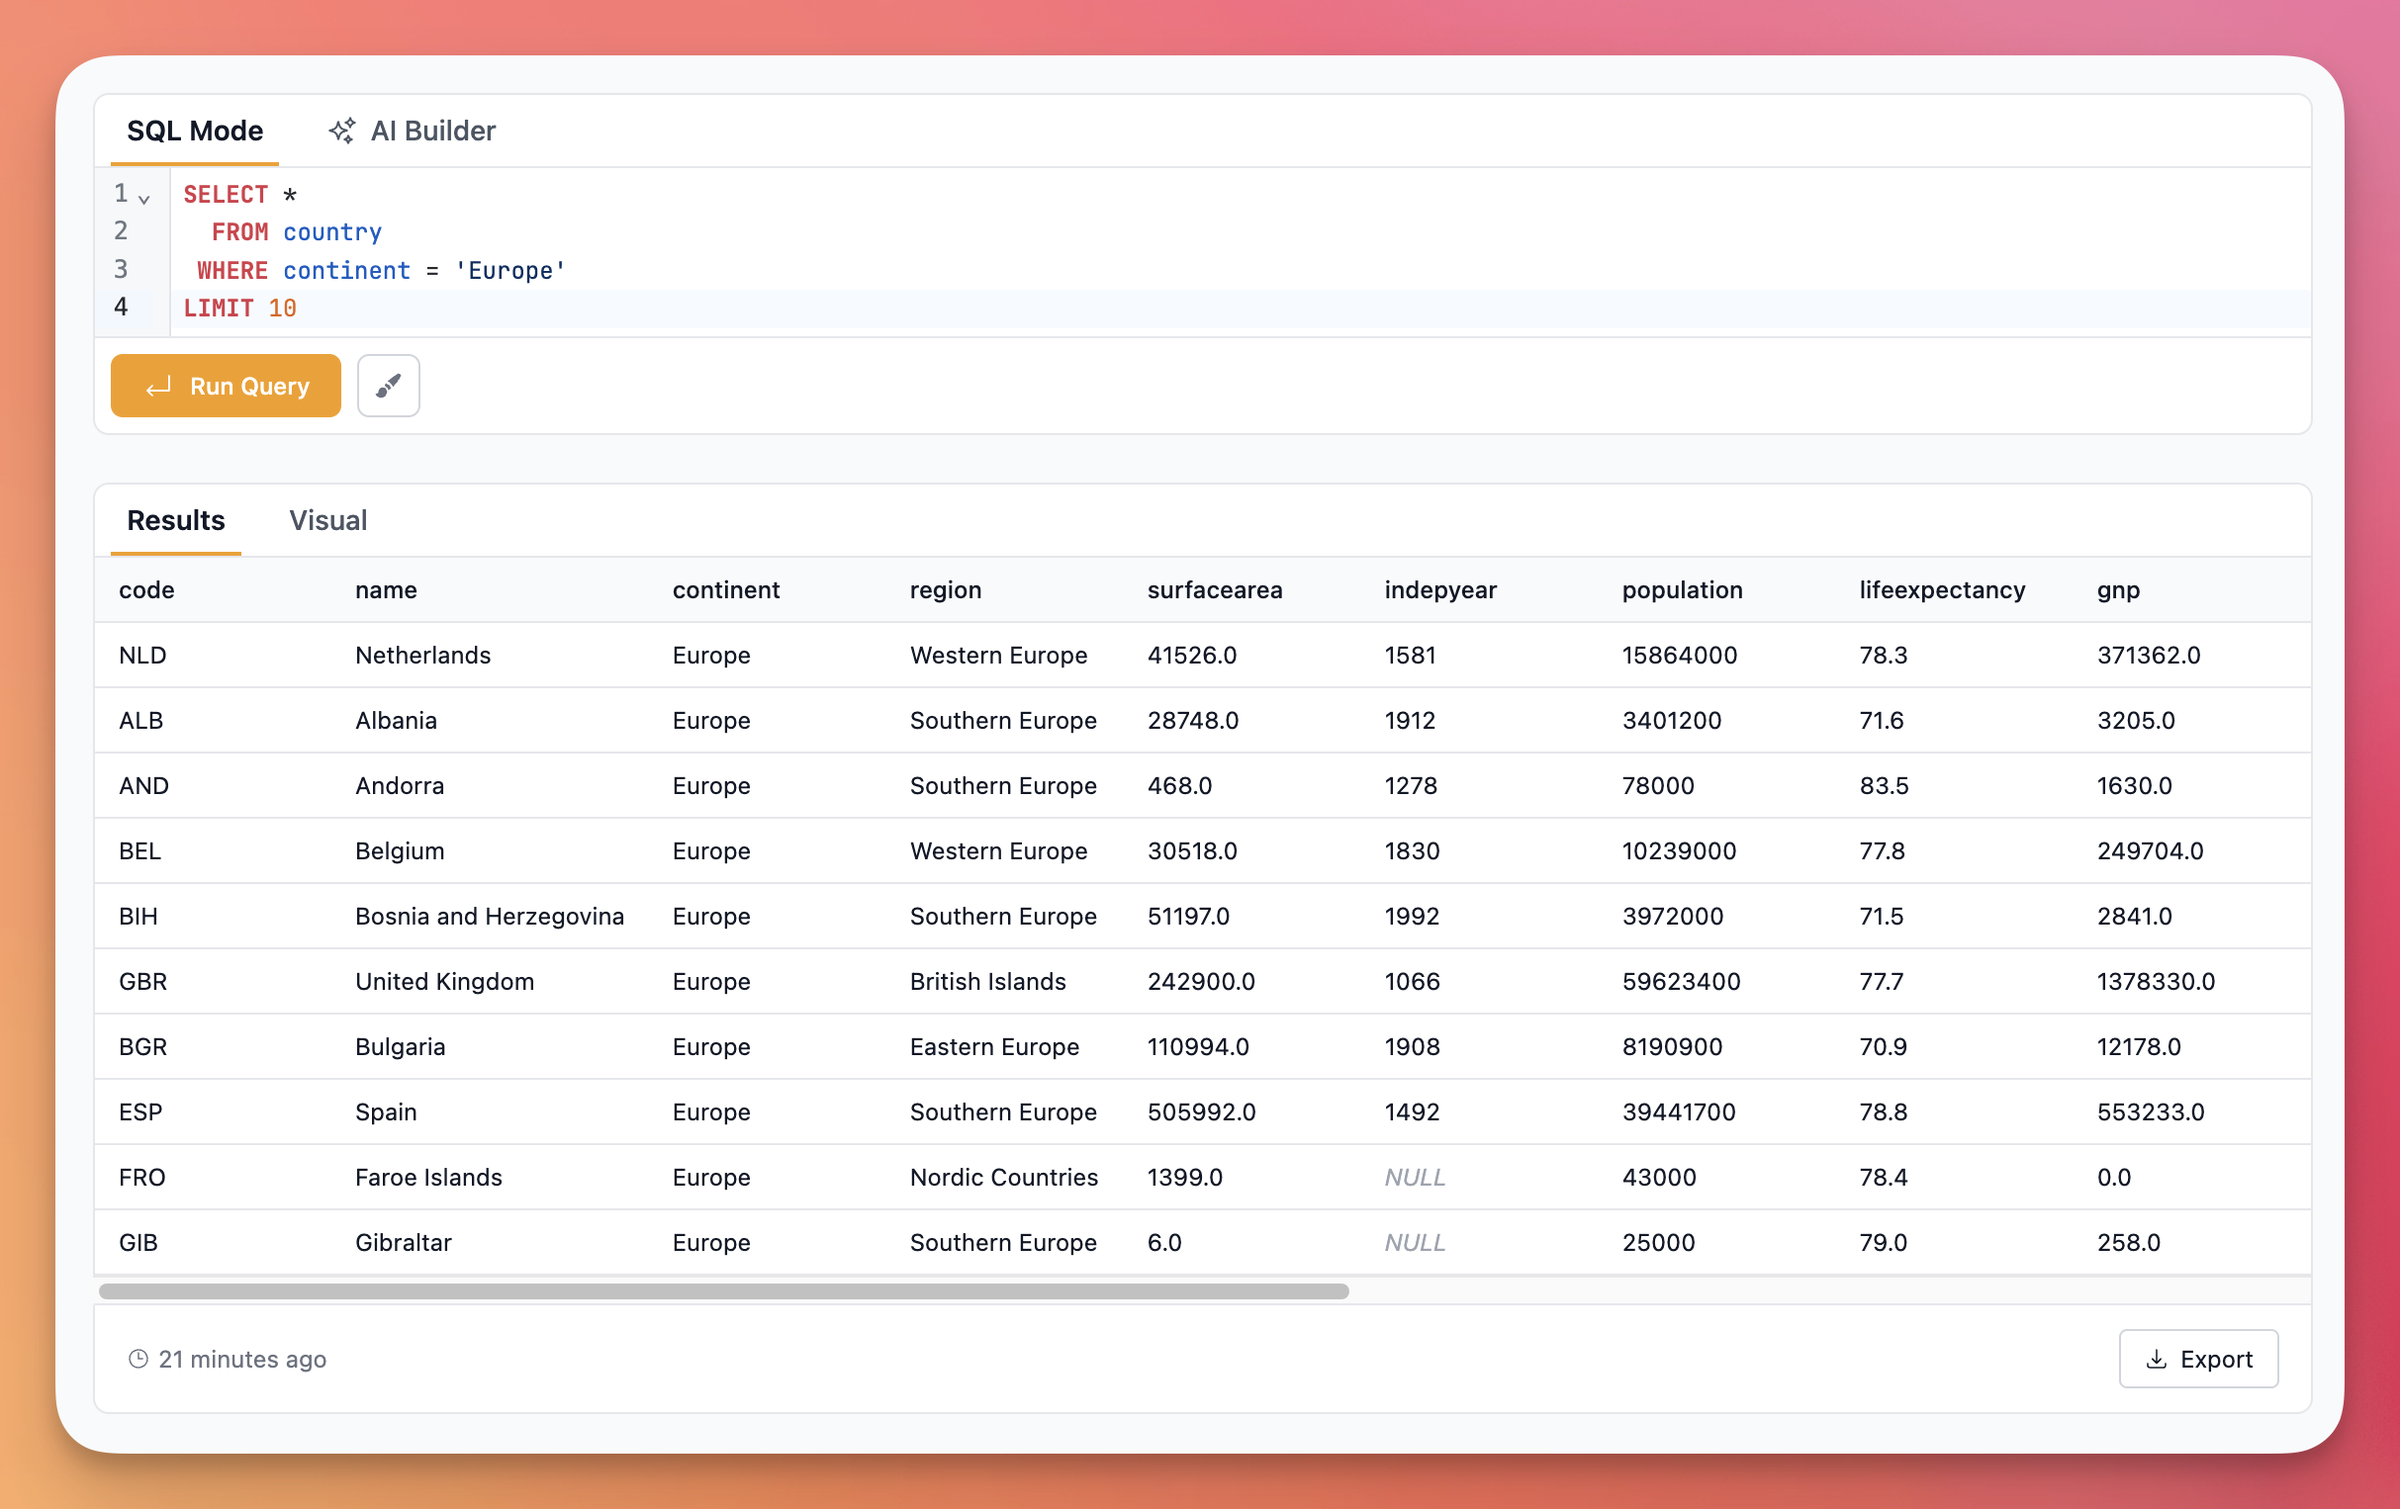
Task: Collapse the code fold chevron on line 1
Action: [x=144, y=199]
